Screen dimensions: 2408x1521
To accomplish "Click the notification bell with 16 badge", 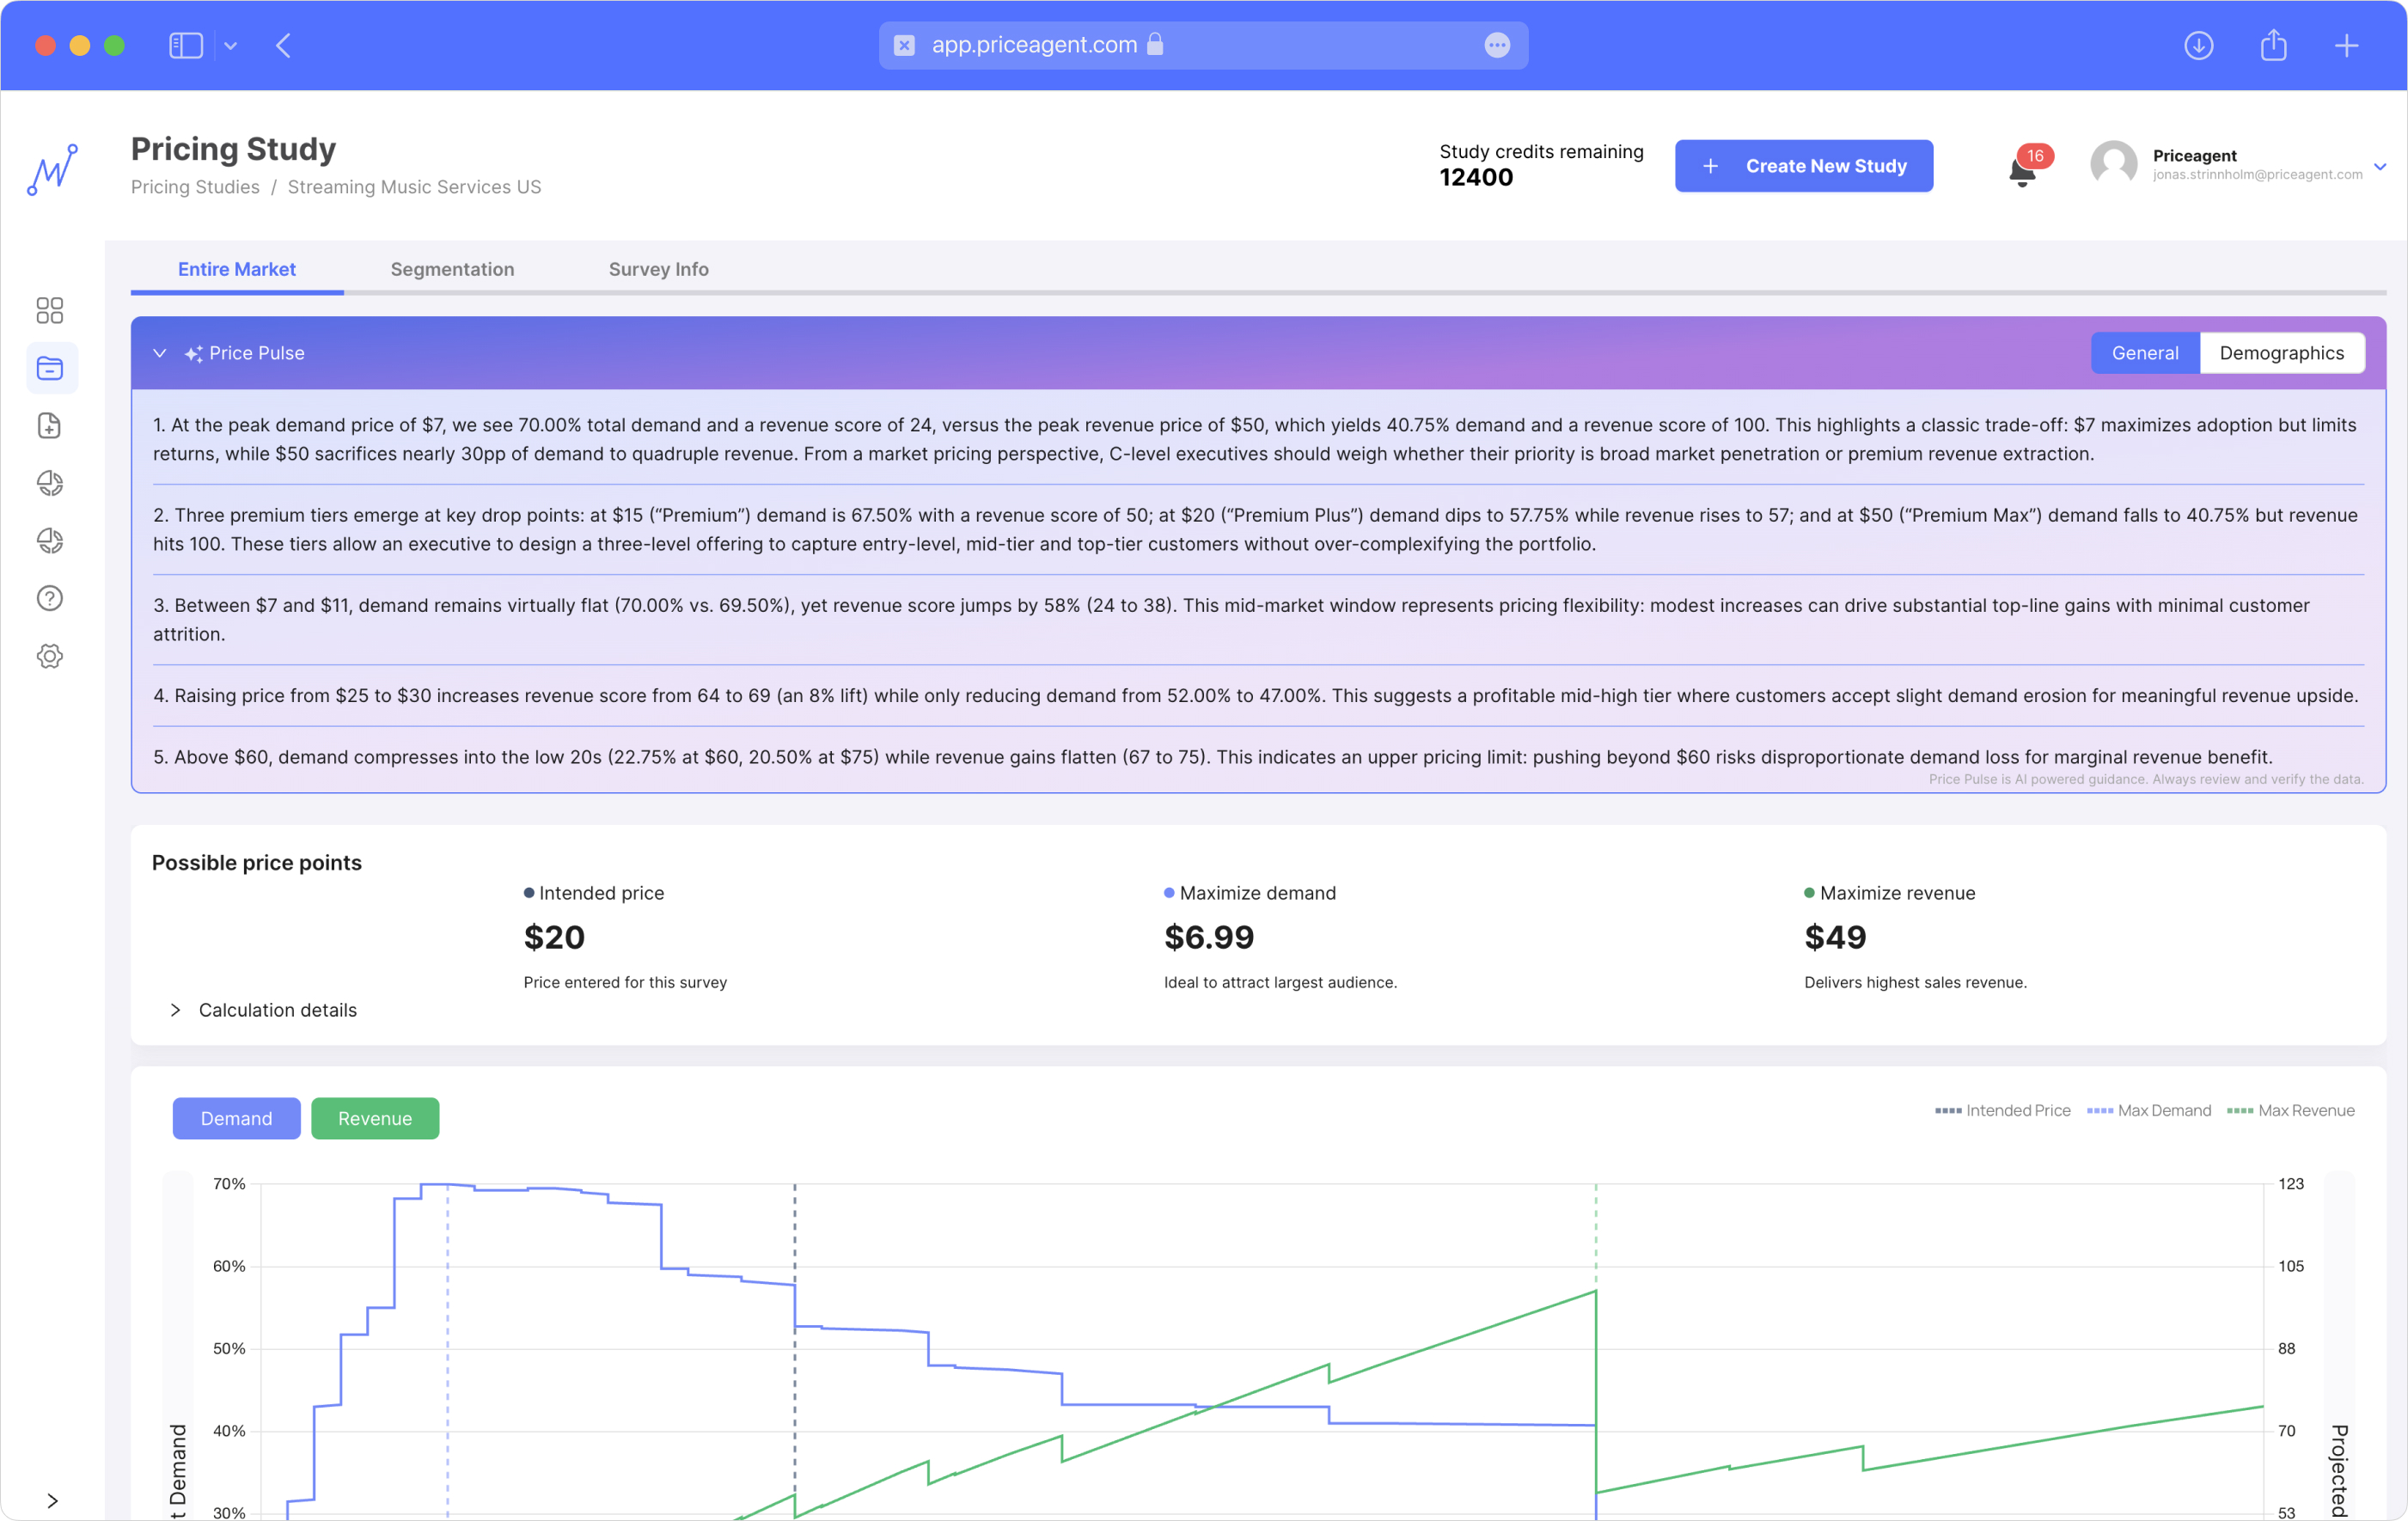I will 2022,170.
